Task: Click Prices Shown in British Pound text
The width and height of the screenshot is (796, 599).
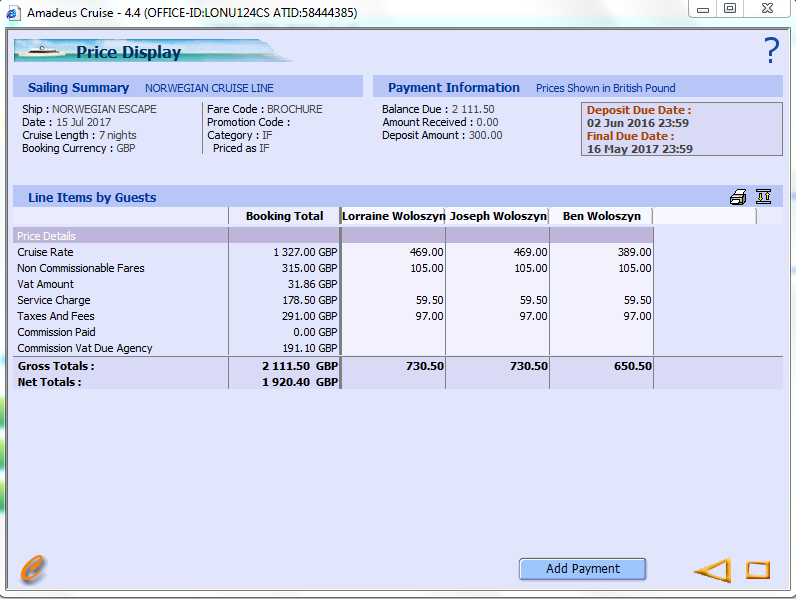Action: tap(606, 88)
